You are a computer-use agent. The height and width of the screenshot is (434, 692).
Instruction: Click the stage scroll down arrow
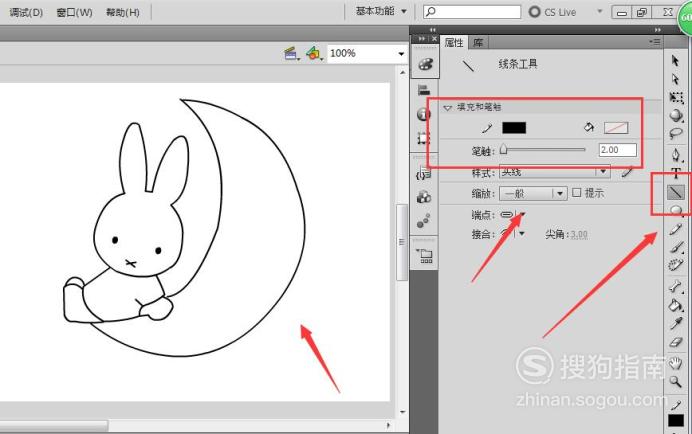[402, 412]
